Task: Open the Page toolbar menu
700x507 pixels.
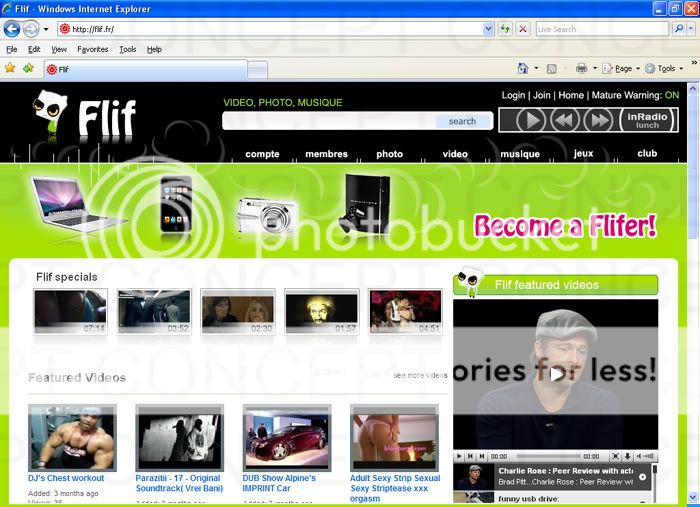Action: coord(621,68)
